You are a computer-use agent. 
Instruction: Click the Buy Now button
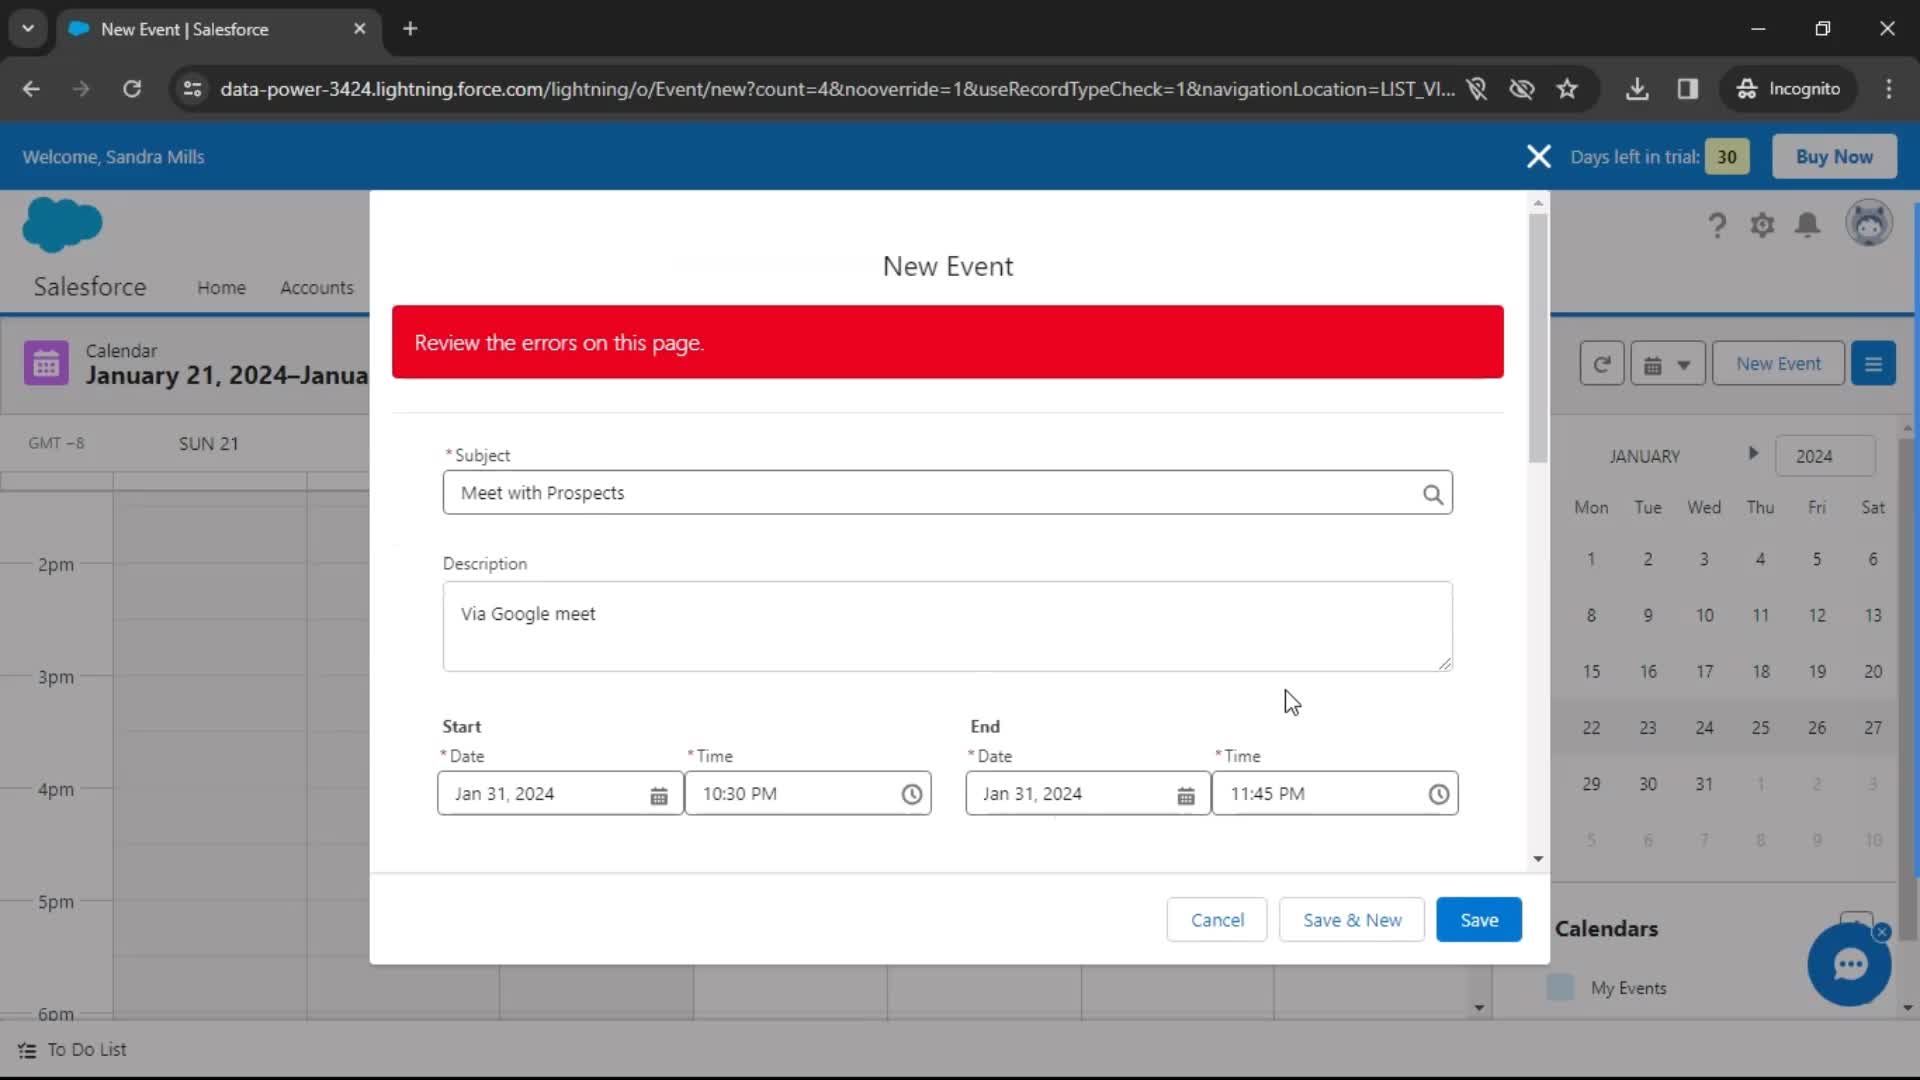1834,157
